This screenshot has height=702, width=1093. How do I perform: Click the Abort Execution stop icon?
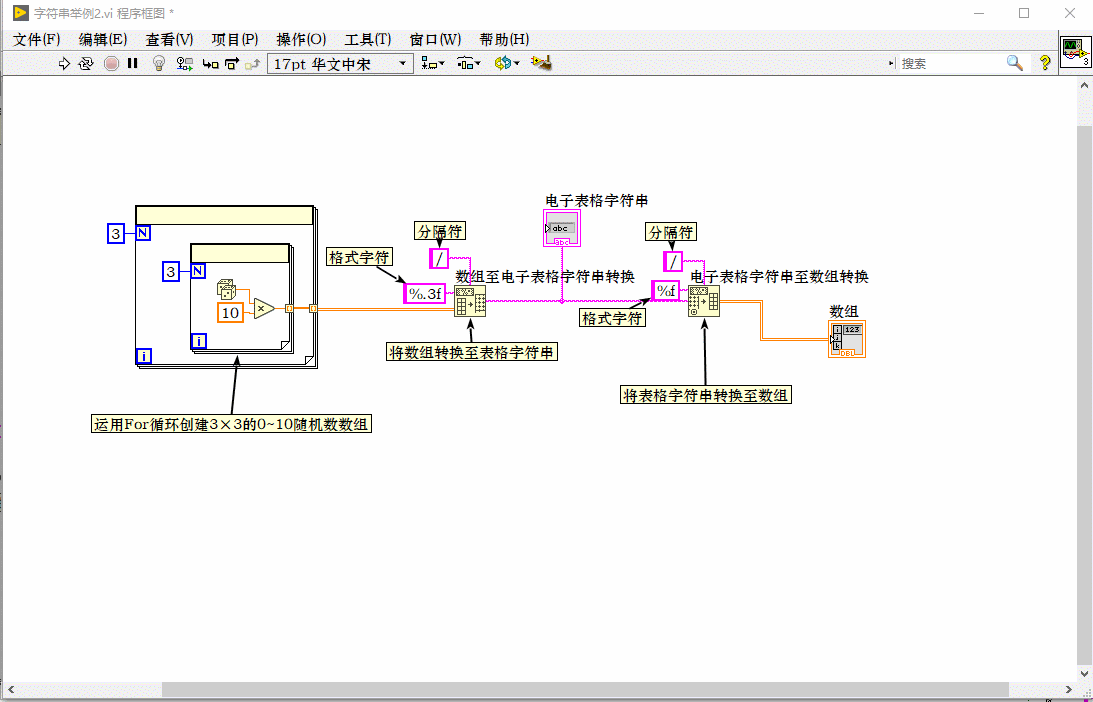[x=111, y=63]
